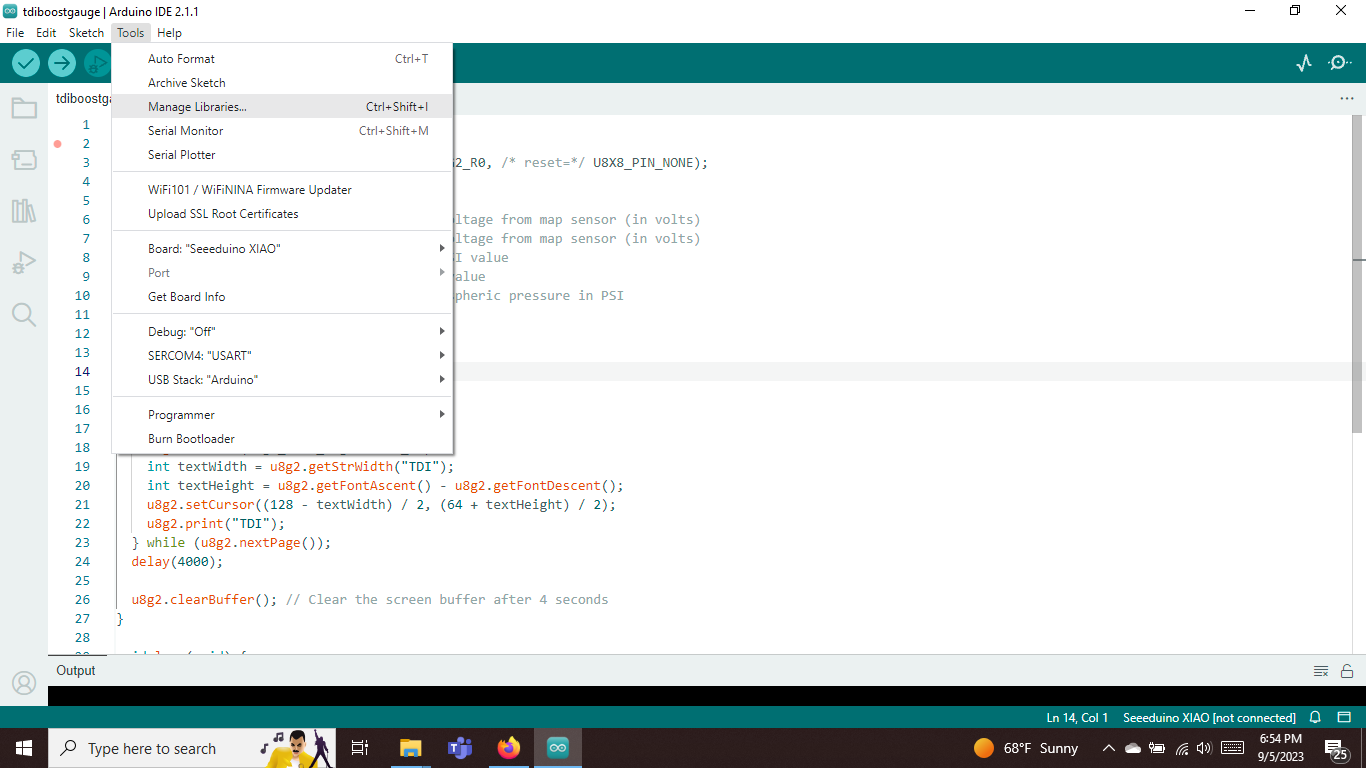Image resolution: width=1366 pixels, height=768 pixels.
Task: Expand the Board "Seeeduino XIAO" submenu
Action: [282, 248]
